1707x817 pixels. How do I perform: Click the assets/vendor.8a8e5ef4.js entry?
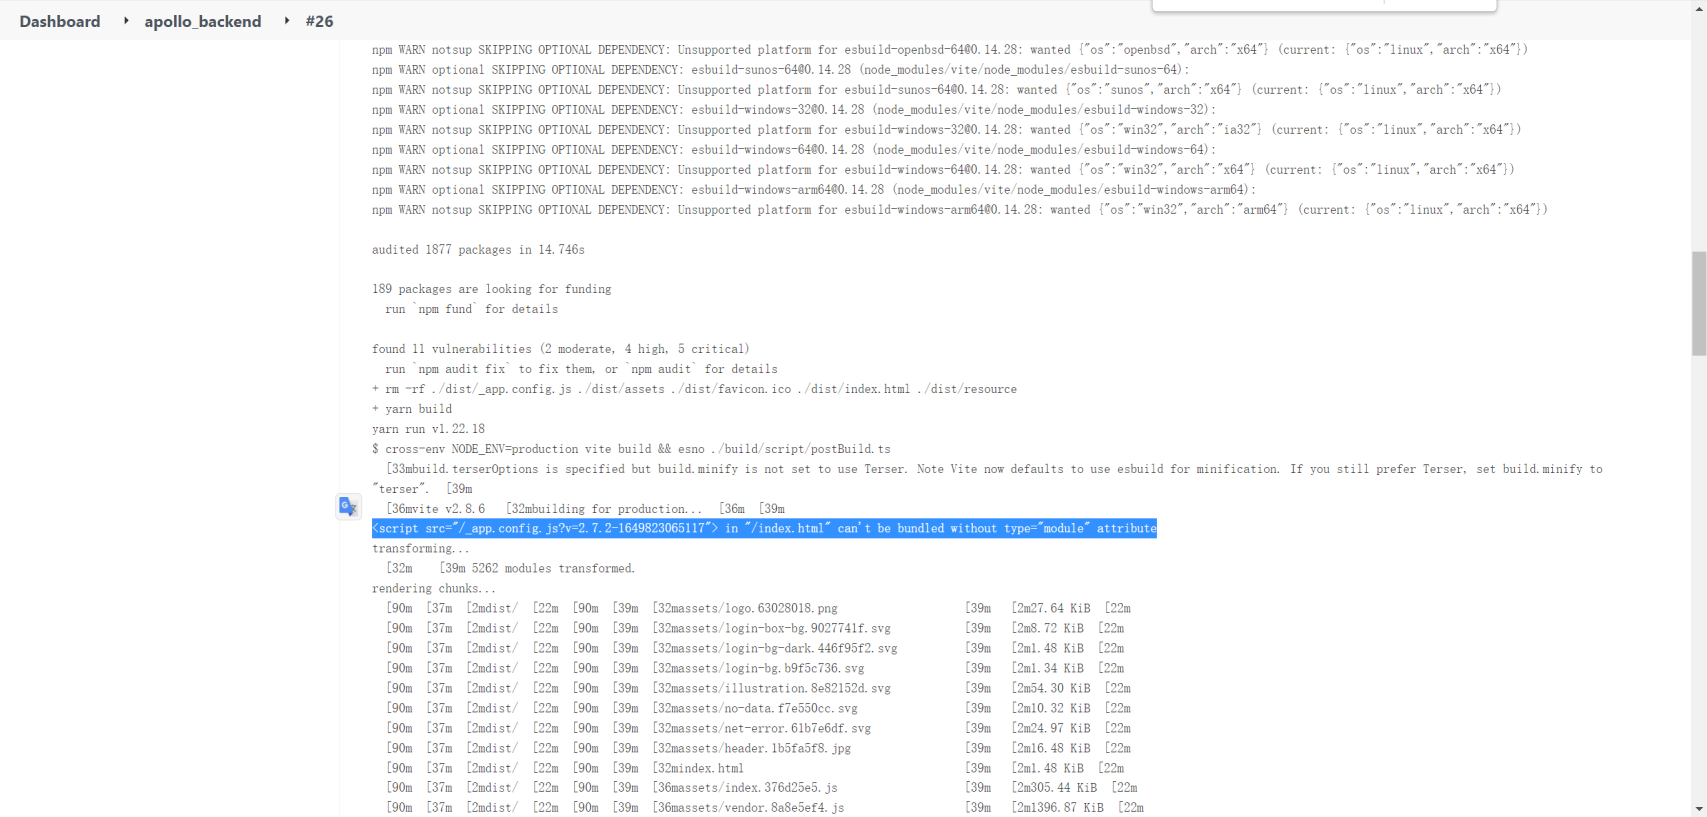(x=748, y=807)
